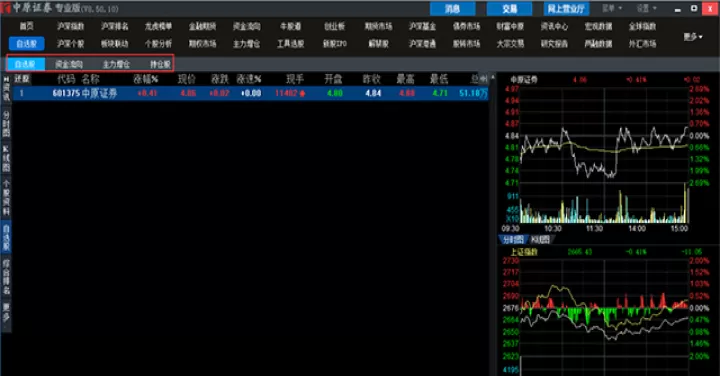The image size is (720, 376).
Task: Switch to the 主力增仓 sub-tab below navigation
Action: click(x=116, y=64)
